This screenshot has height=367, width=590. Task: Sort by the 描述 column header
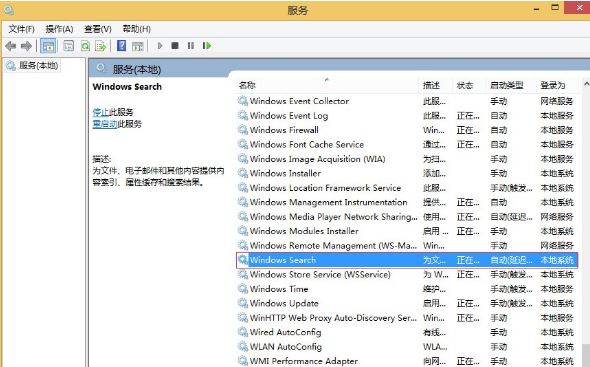coord(431,85)
